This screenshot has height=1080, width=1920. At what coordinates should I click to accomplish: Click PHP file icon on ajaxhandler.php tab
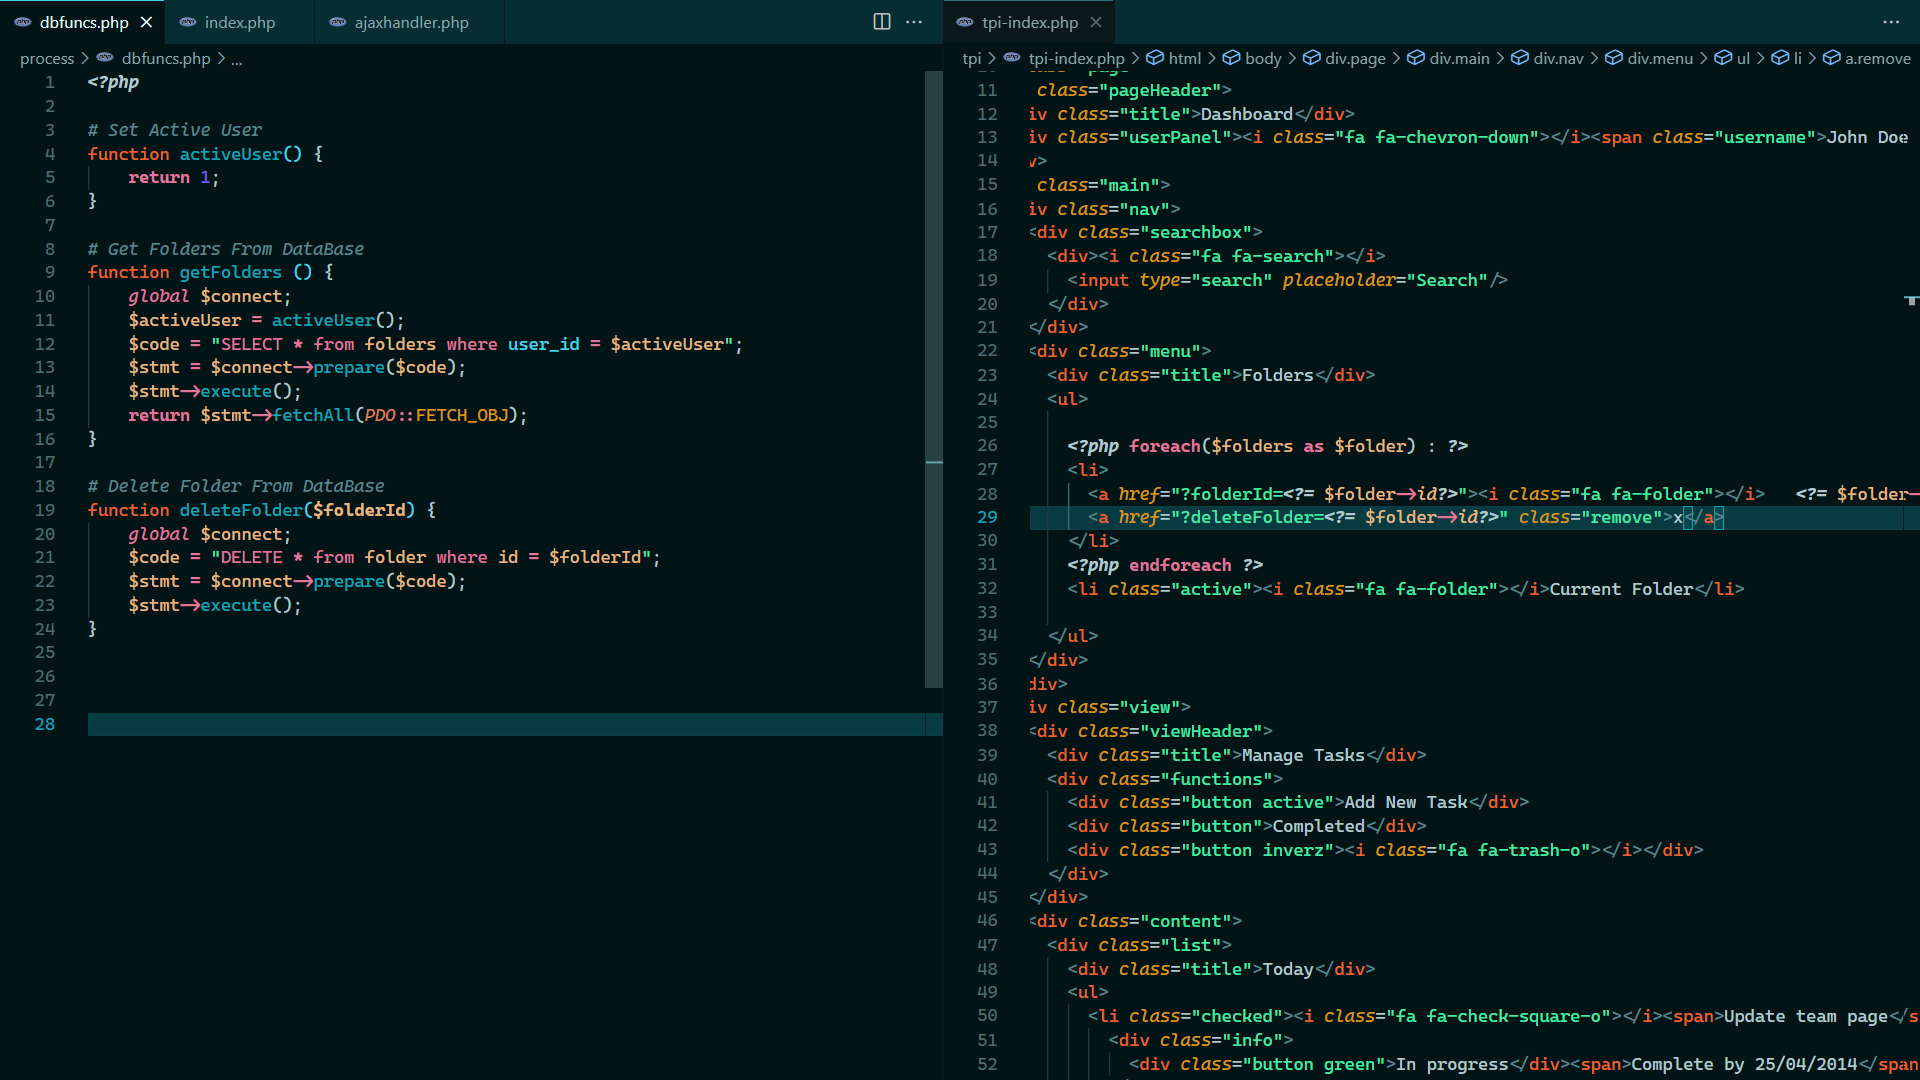pyautogui.click(x=338, y=22)
